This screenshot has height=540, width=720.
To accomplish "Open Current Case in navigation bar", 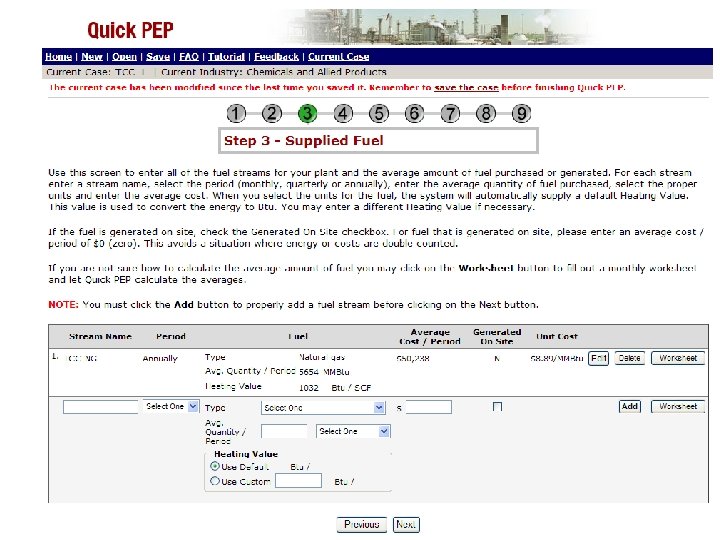I will pyautogui.click(x=338, y=56).
